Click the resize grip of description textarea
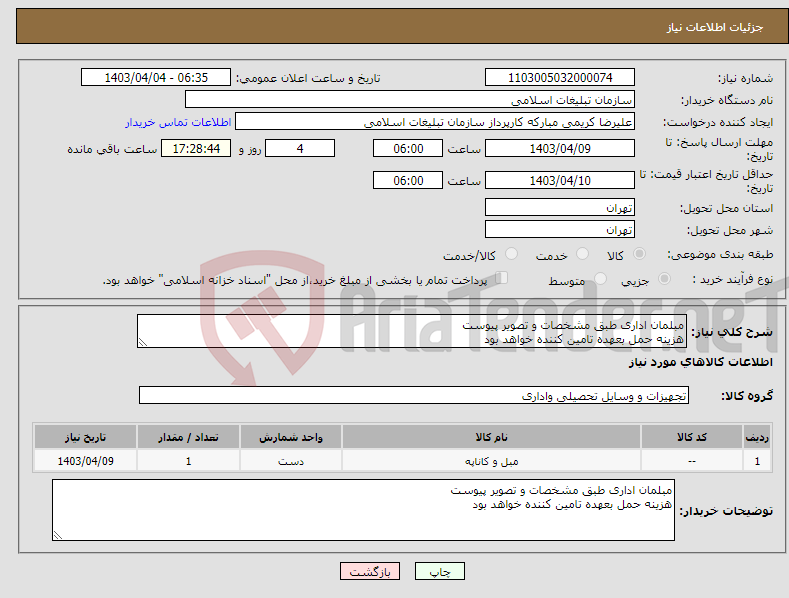 click(143, 342)
